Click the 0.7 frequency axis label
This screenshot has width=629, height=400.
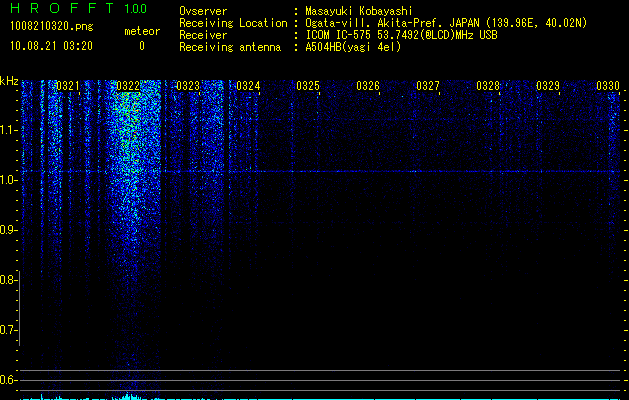[8, 330]
